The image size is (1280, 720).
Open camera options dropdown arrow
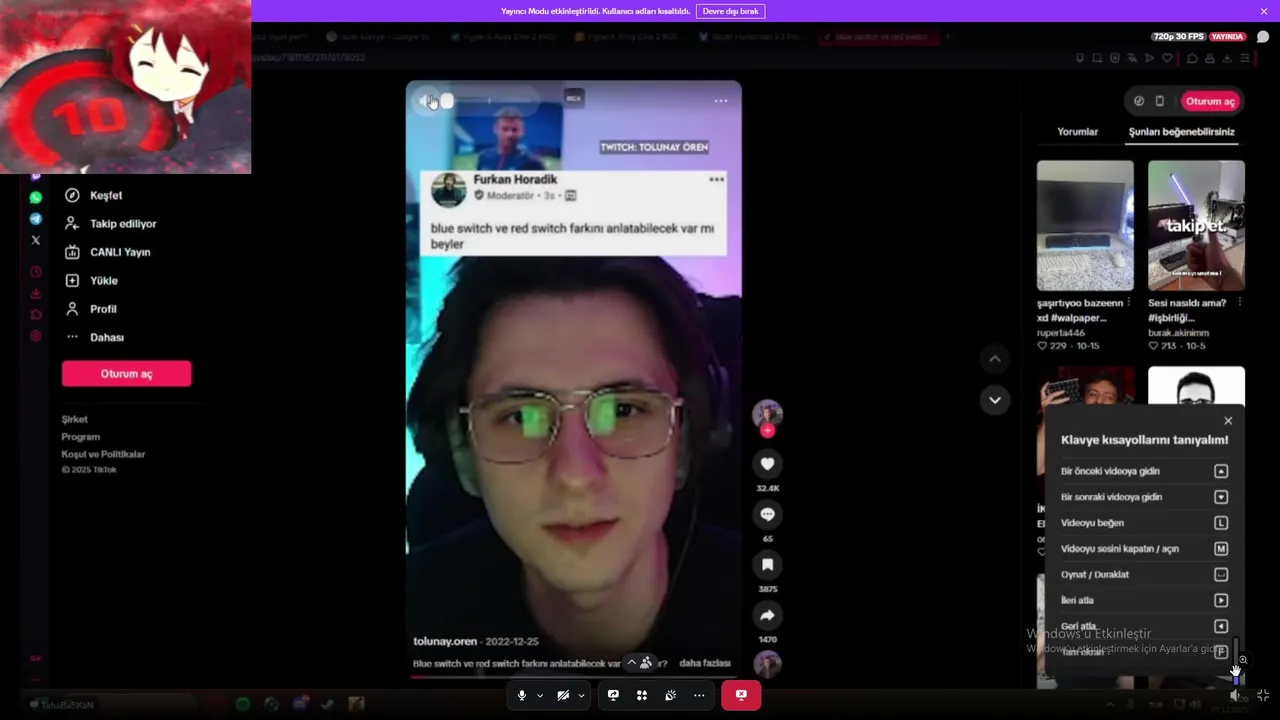(581, 695)
